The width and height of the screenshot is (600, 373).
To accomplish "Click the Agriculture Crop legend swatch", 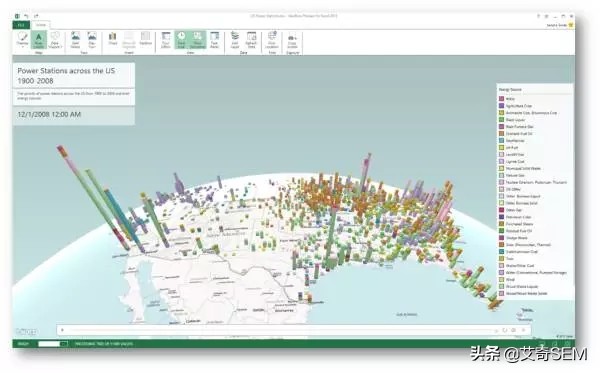I will 501,106.
